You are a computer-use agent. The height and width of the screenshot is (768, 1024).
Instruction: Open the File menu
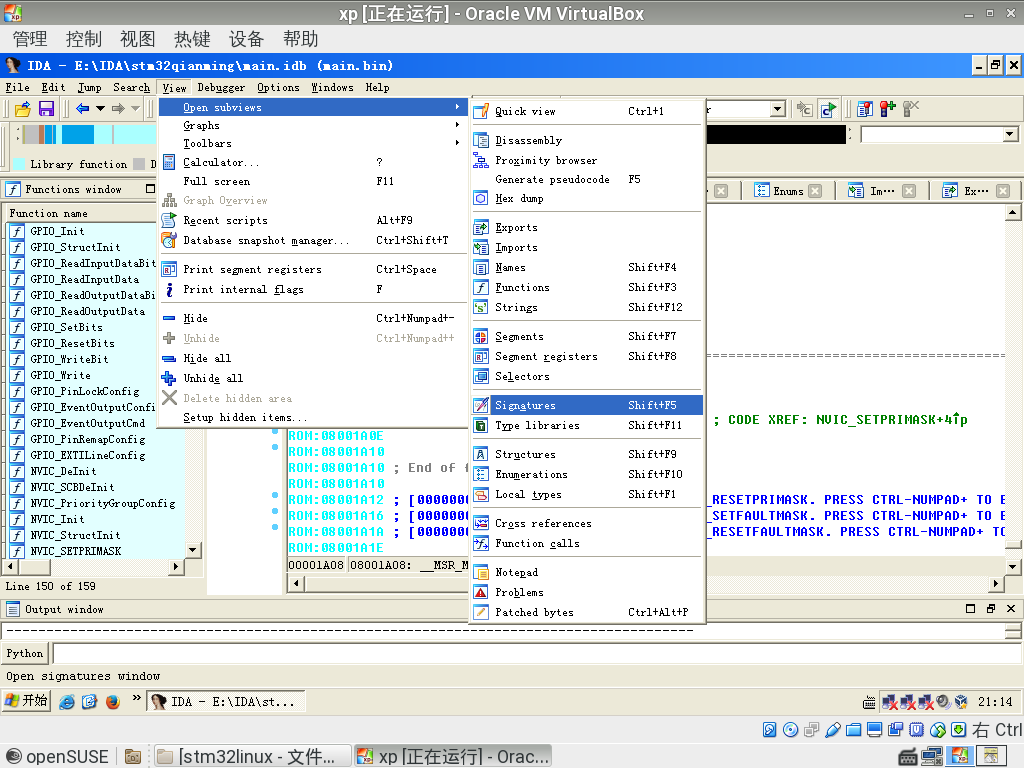[18, 88]
